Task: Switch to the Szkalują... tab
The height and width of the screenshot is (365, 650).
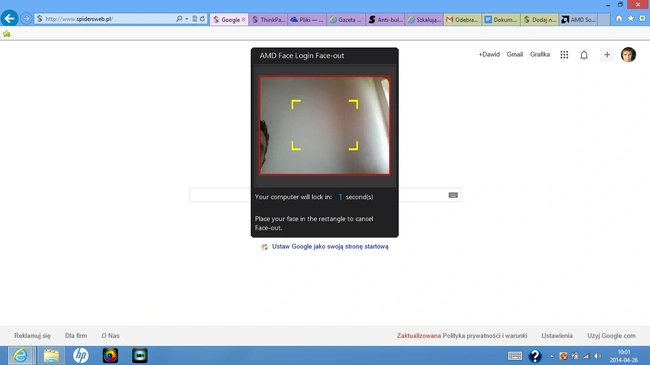Action: coord(424,19)
